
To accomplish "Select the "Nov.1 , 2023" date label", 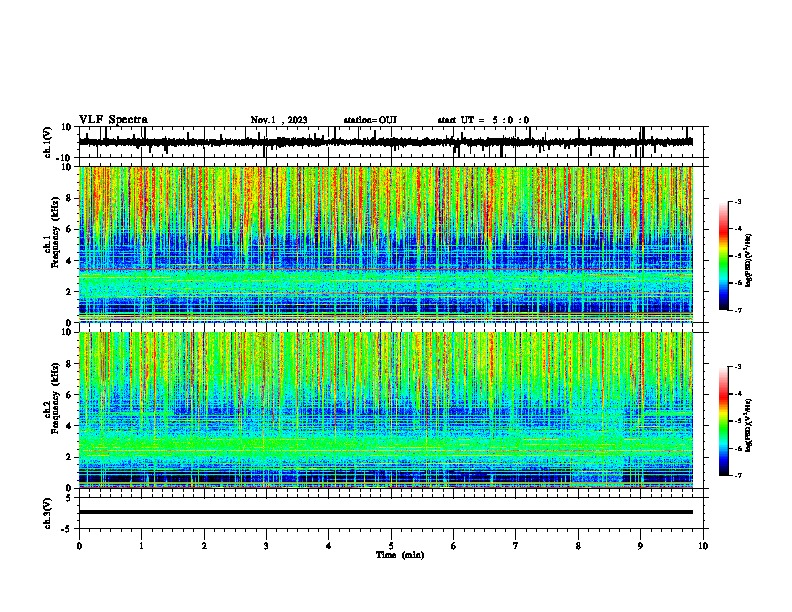I will tap(279, 120).
